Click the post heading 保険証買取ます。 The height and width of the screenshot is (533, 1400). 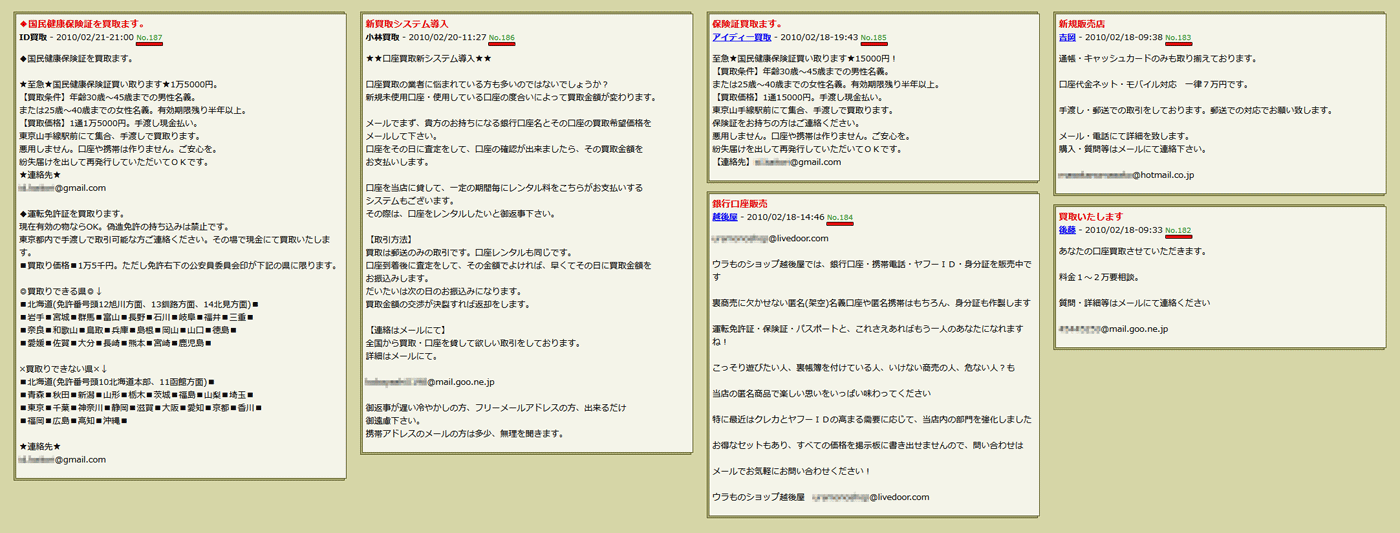[746, 23]
